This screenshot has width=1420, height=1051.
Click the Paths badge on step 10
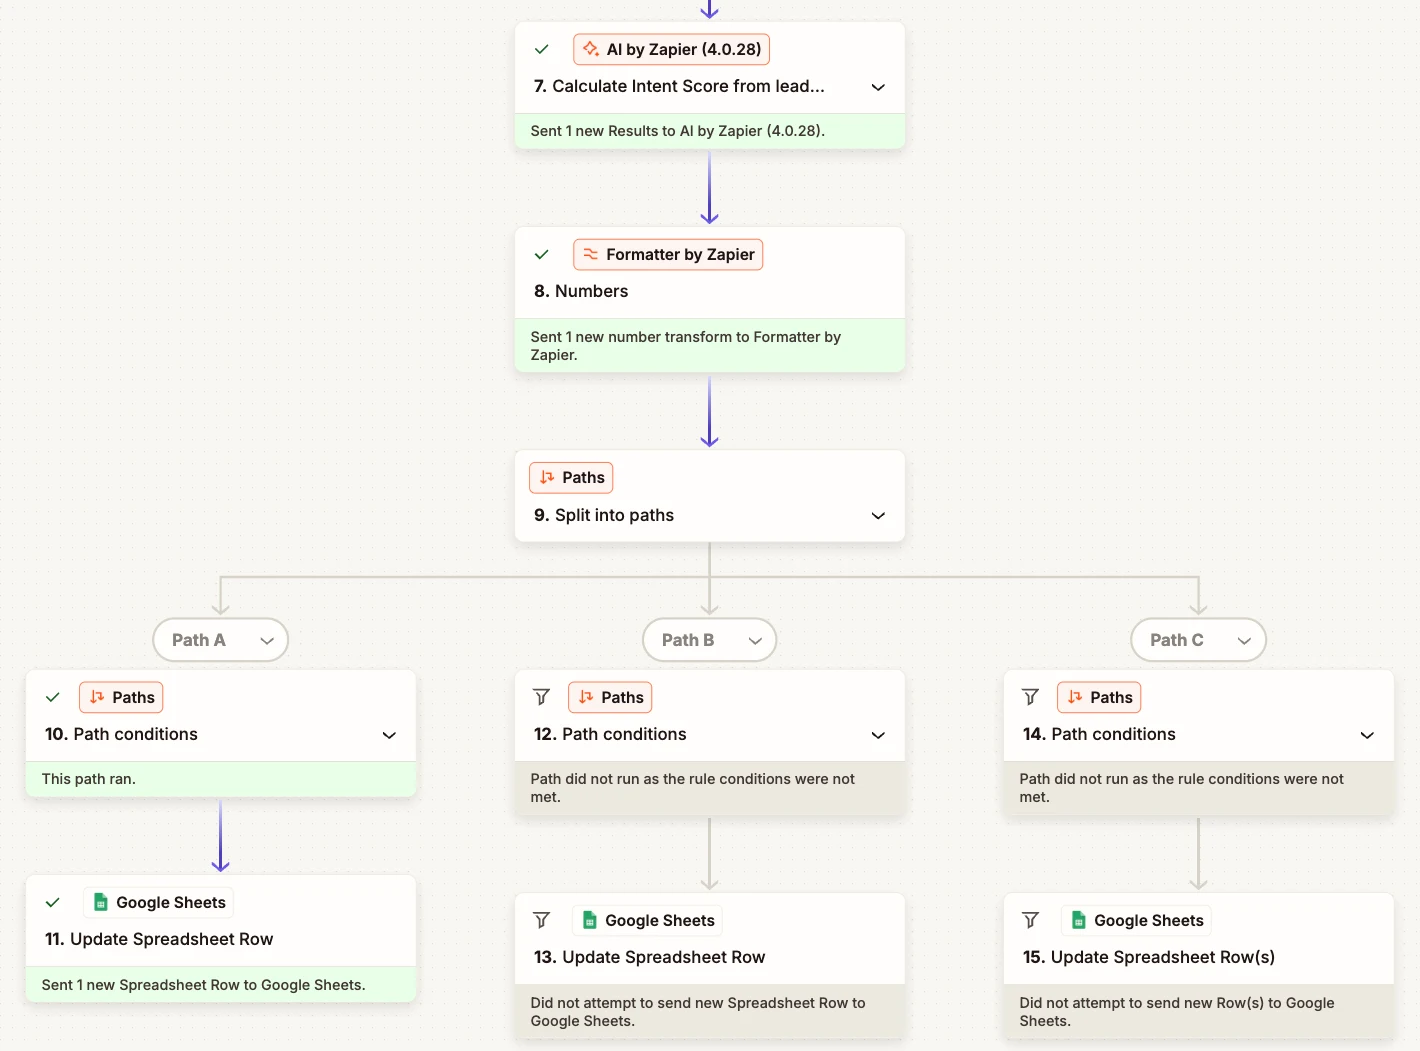tap(121, 697)
